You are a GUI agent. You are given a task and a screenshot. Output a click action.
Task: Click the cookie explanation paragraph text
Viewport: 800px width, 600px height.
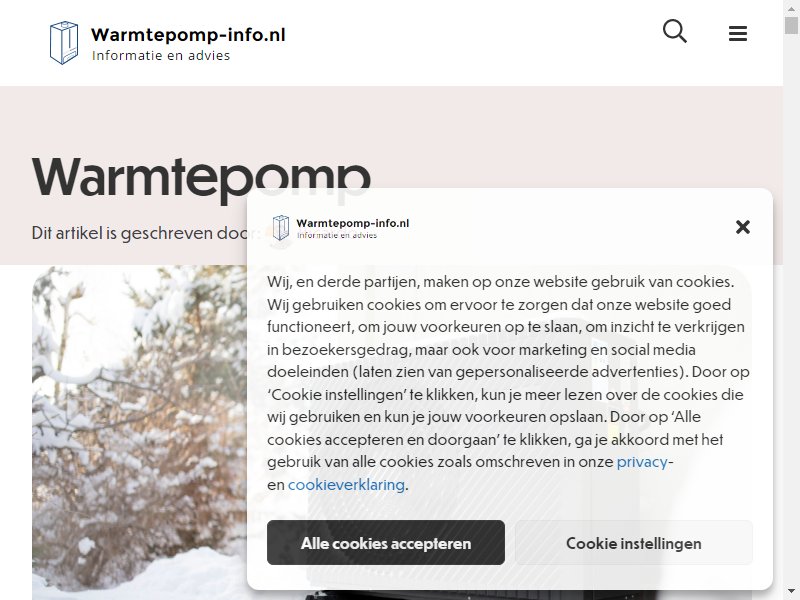coord(508,383)
